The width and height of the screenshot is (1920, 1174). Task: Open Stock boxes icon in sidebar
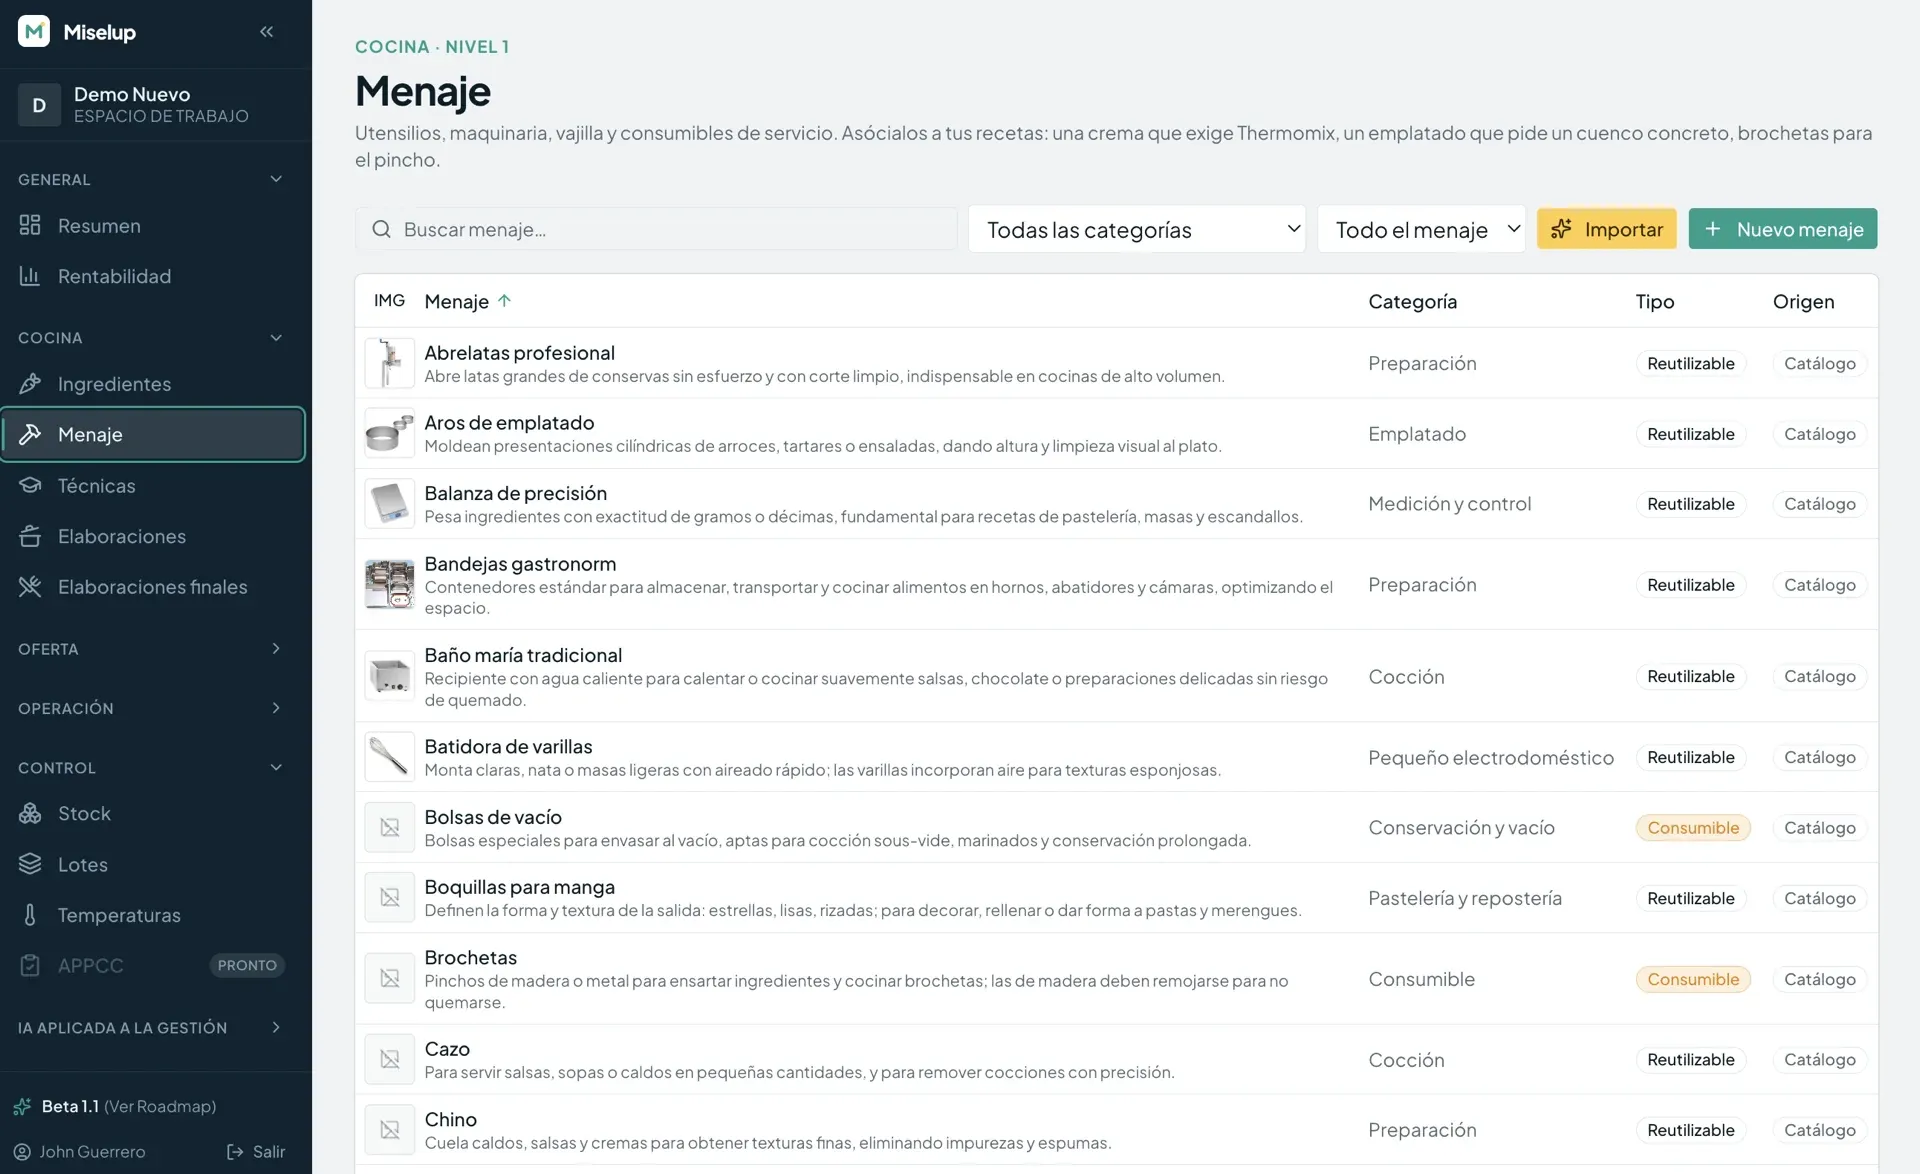(30, 814)
